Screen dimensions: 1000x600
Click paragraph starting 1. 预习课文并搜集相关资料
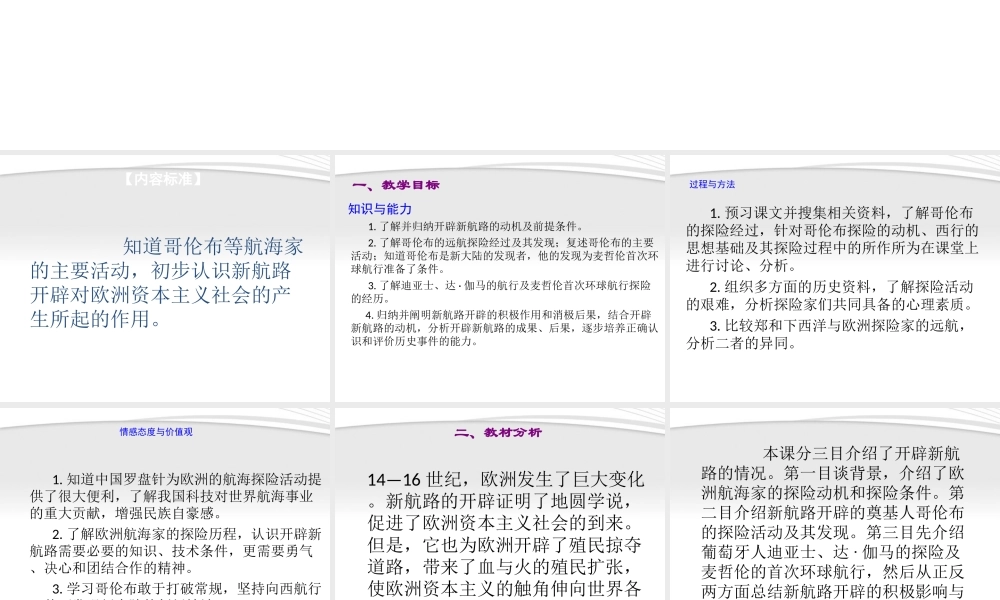[832, 239]
